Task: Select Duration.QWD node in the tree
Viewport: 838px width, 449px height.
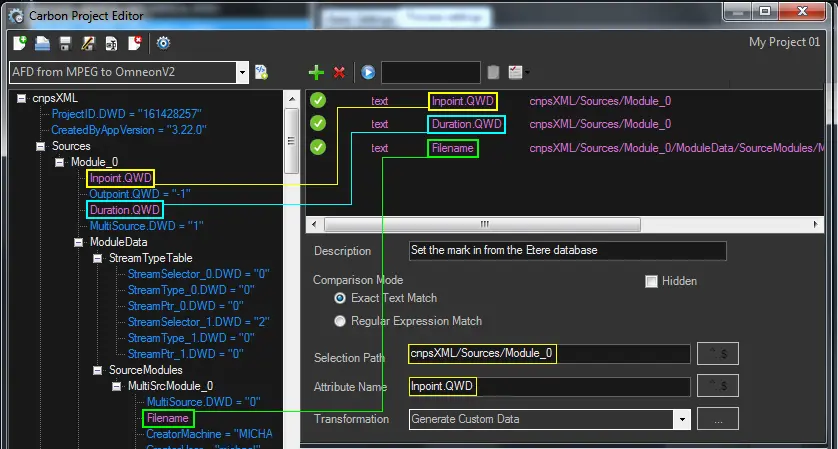Action: 124,210
